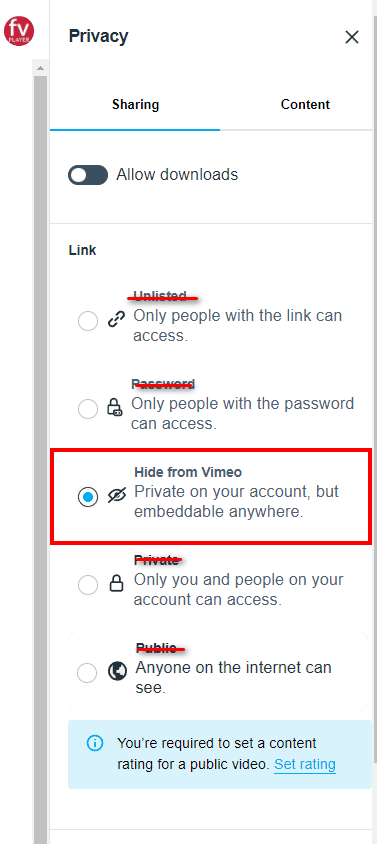Select the Unlisted radio button
Screen dimensions: 377x844
tap(88, 321)
